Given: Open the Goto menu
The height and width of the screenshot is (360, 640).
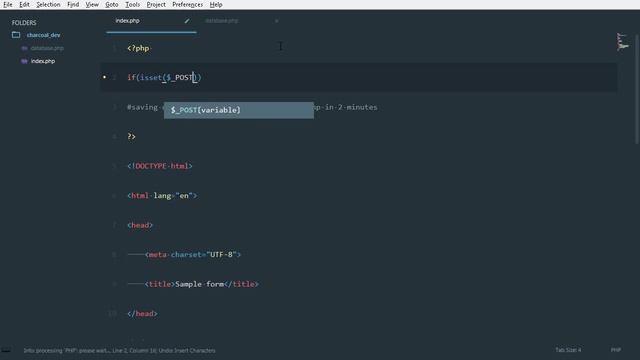Looking at the screenshot, I should point(111,4).
